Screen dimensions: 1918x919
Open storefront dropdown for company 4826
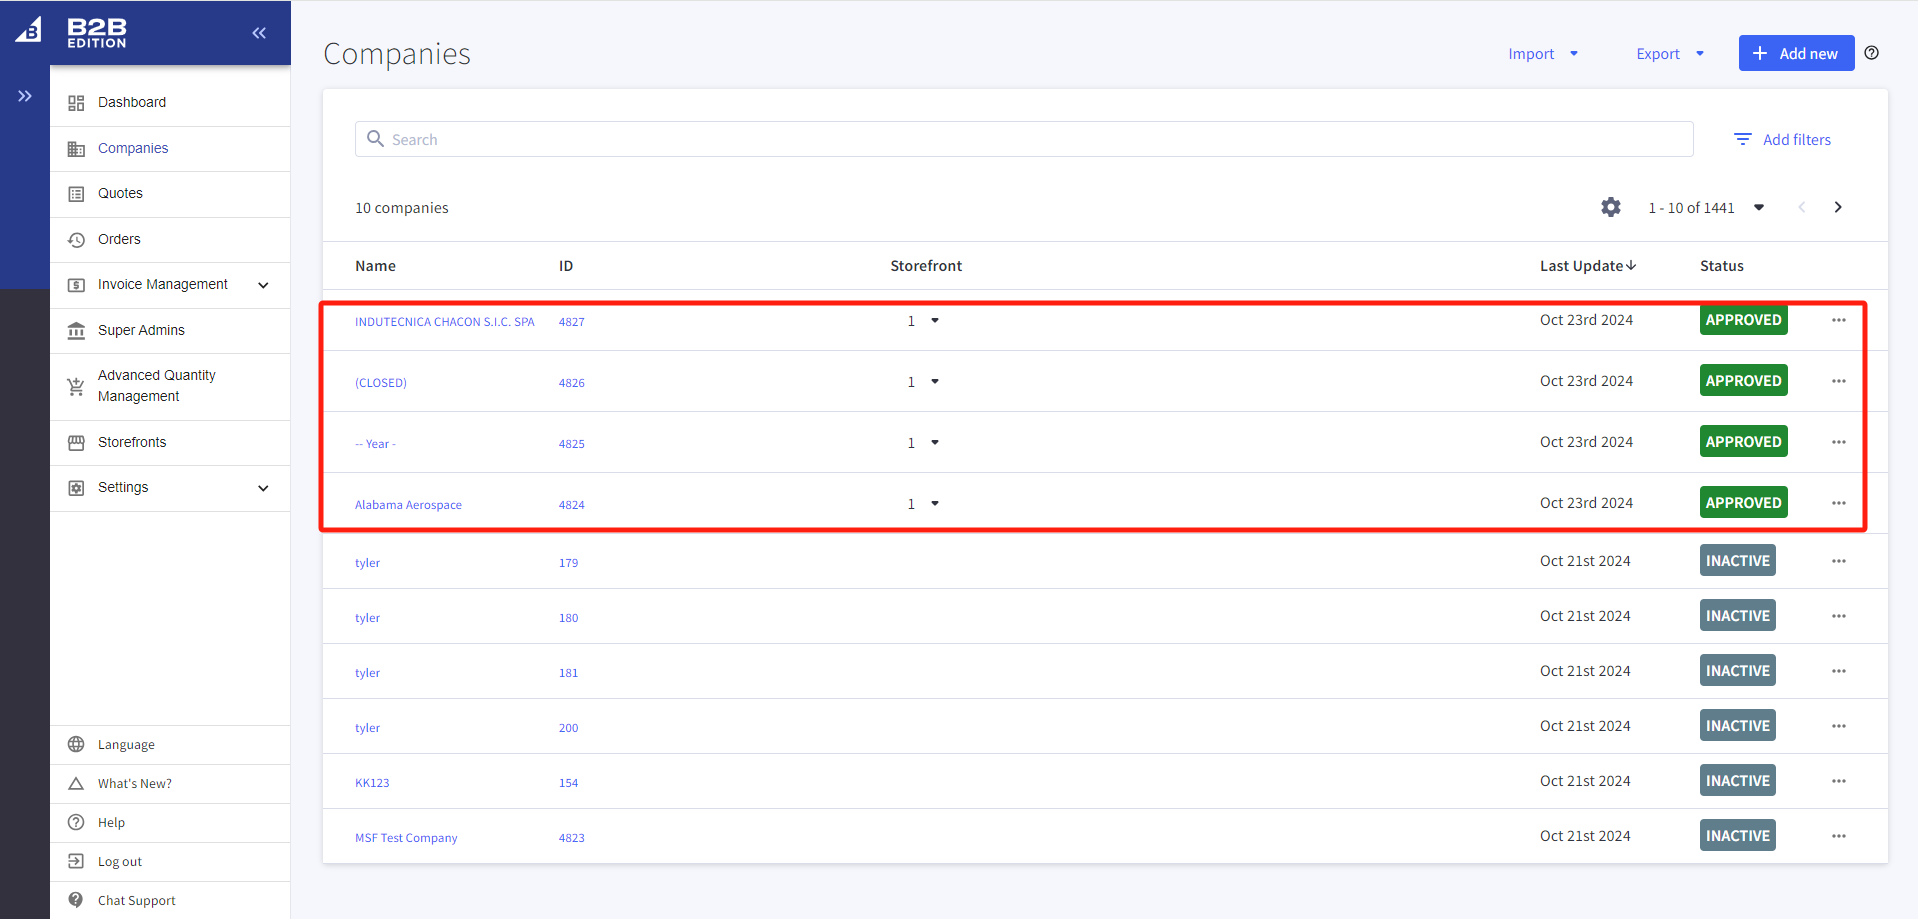coord(935,381)
